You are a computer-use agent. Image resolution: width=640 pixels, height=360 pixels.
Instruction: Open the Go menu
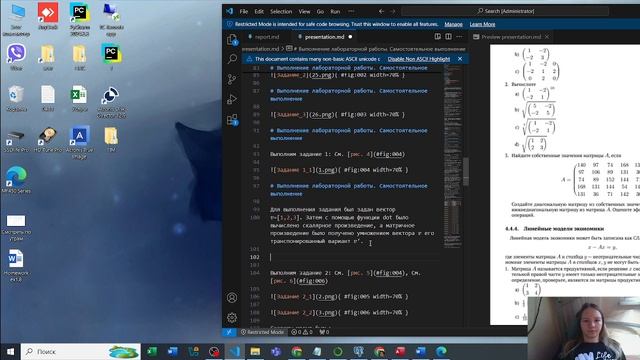pos(320,11)
